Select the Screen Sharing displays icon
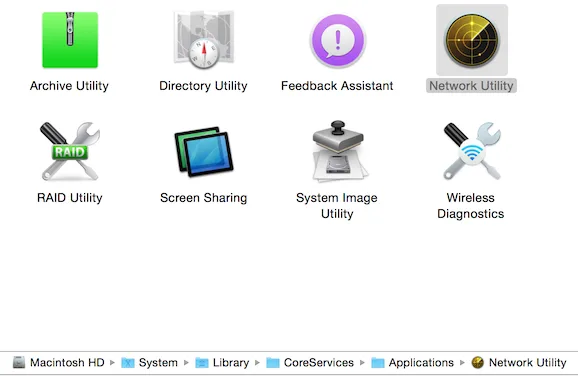 [x=204, y=152]
